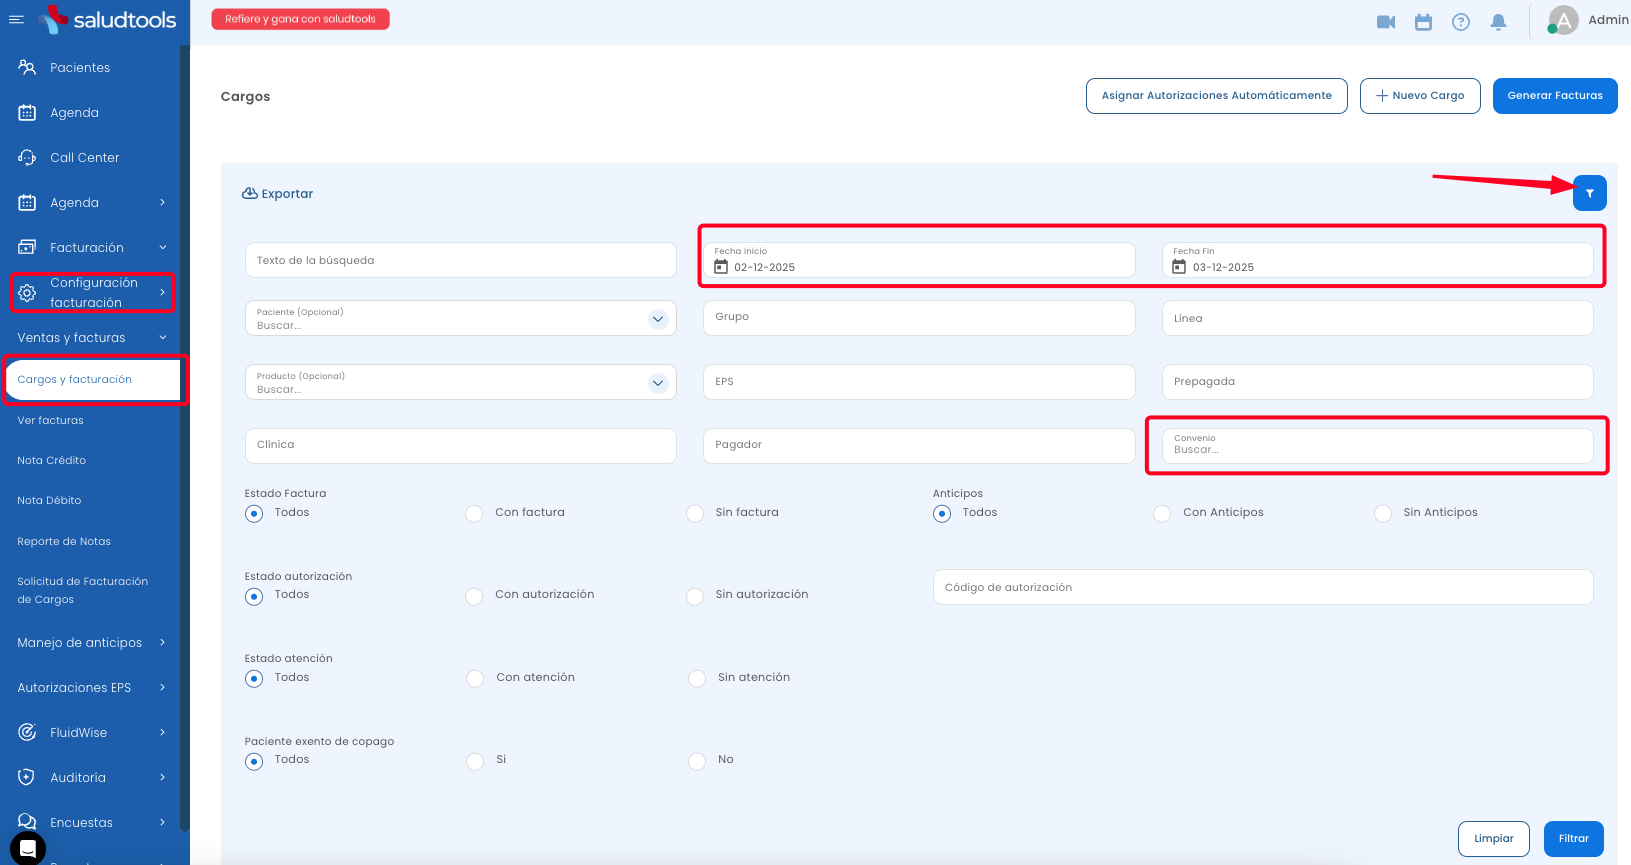Image resolution: width=1631 pixels, height=865 pixels.
Task: Open the Paciente (Opcional) dropdown arrow
Action: coord(657,319)
